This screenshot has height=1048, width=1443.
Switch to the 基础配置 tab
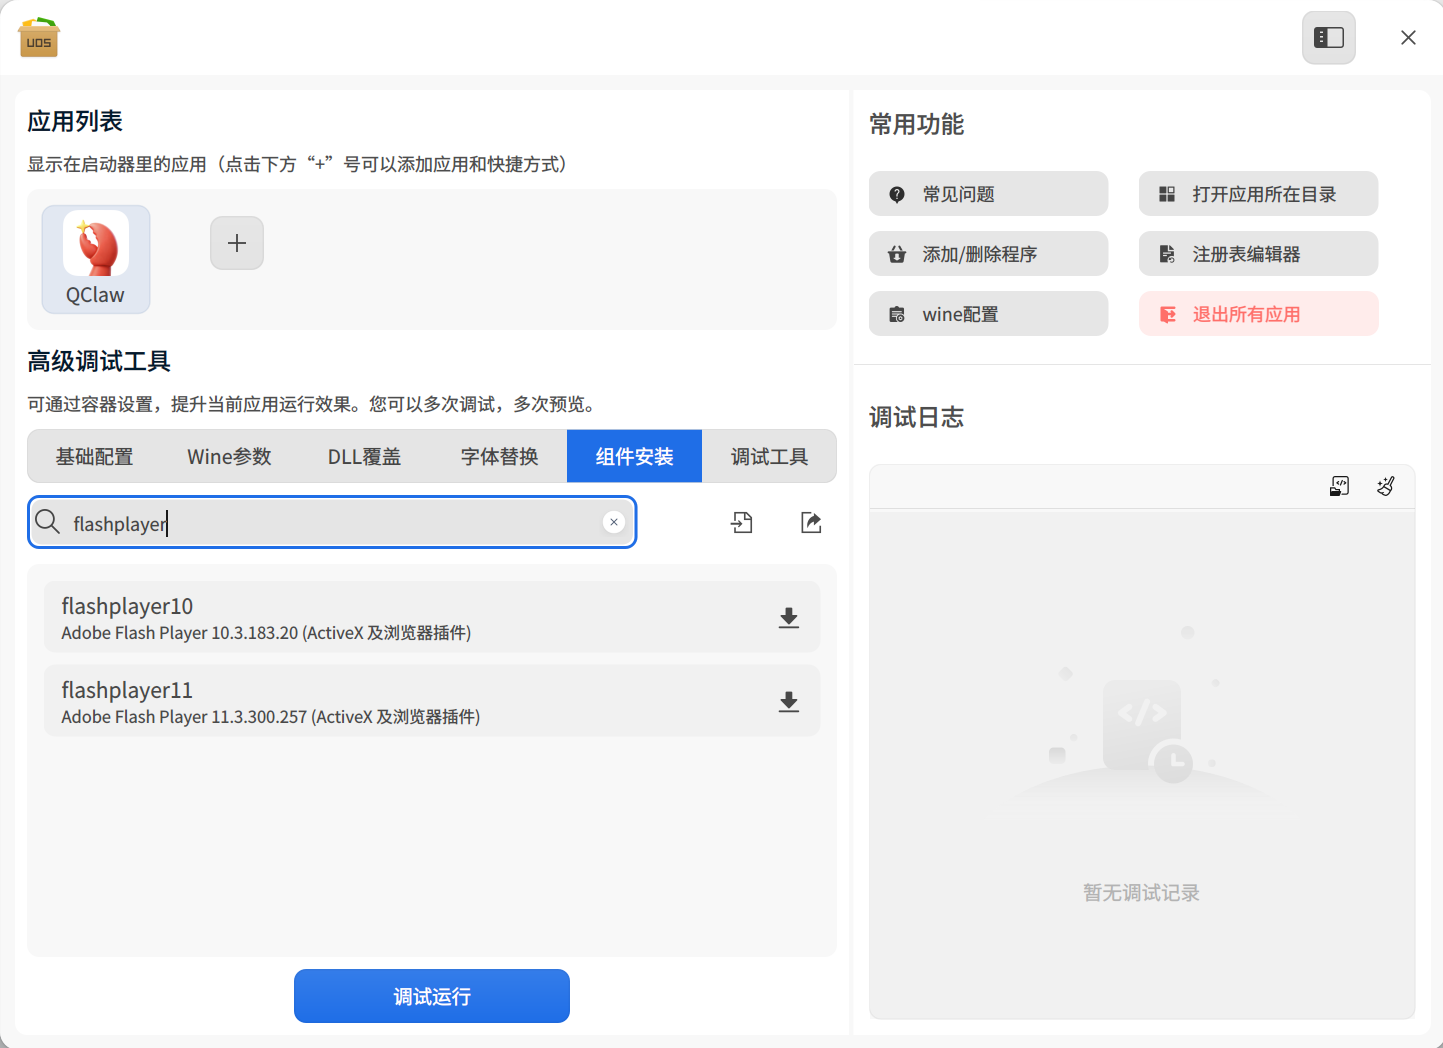(95, 456)
